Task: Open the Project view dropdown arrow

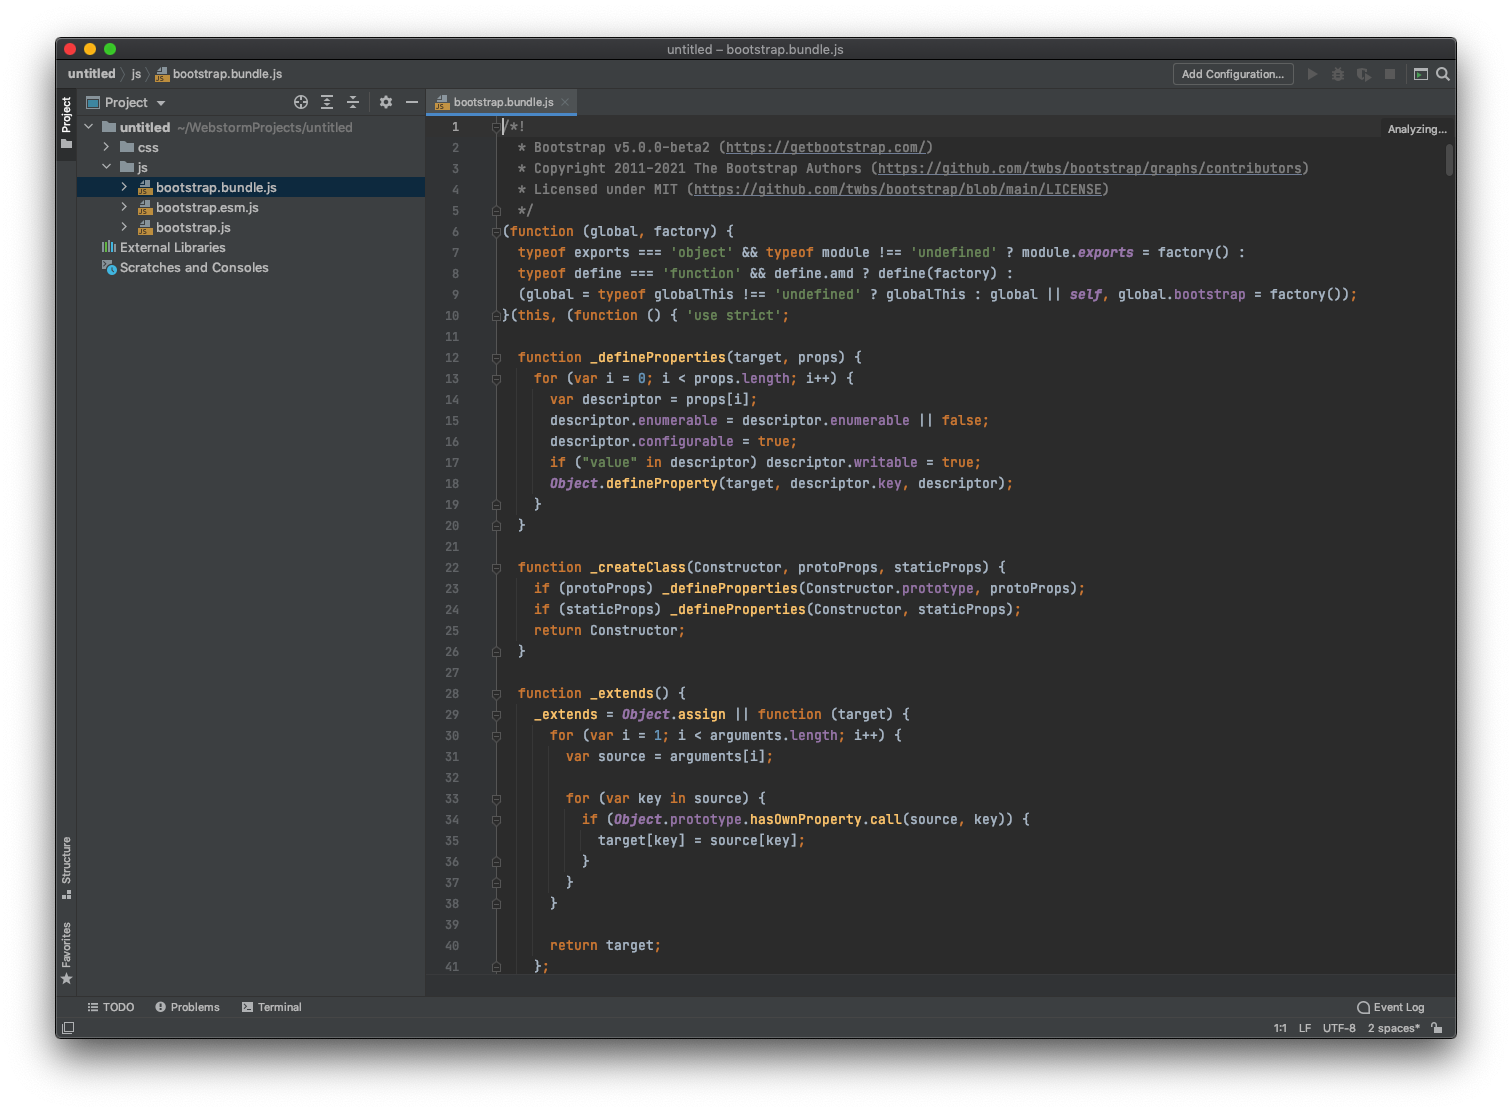Action: (161, 103)
